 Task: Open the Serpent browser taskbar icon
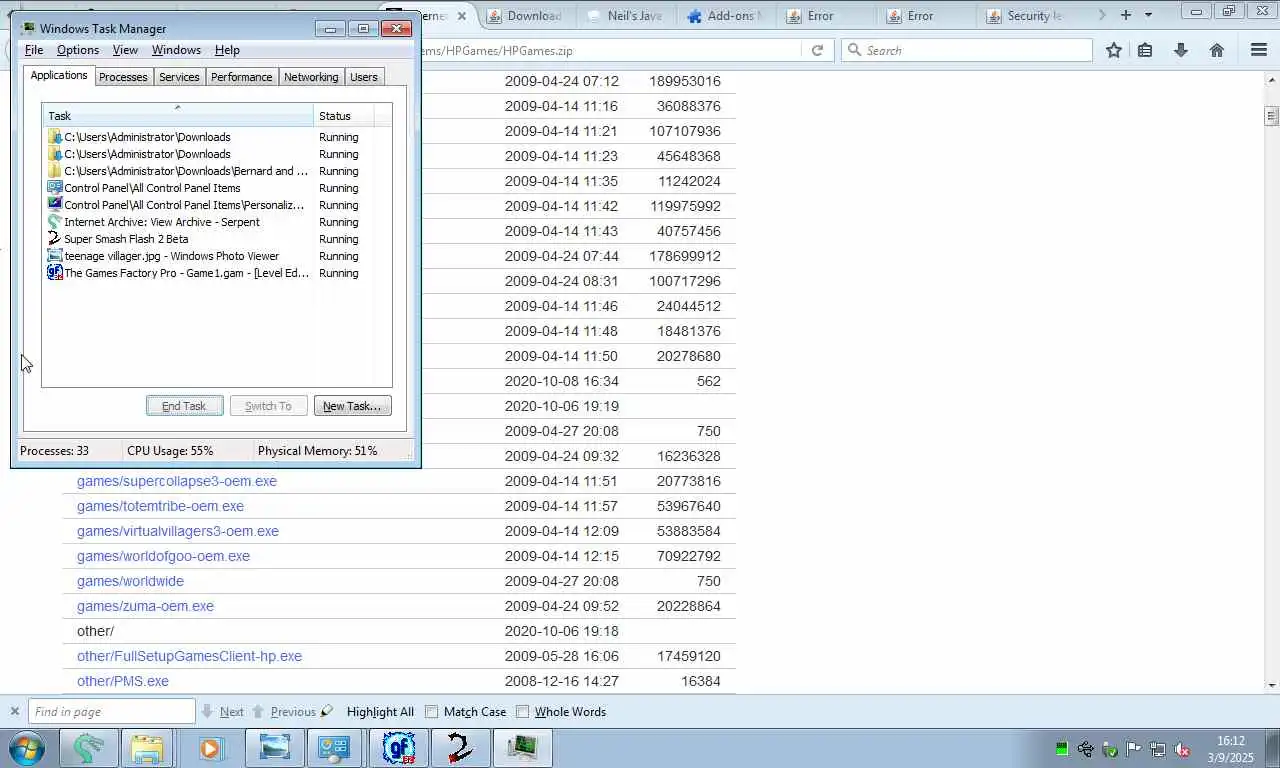point(89,748)
